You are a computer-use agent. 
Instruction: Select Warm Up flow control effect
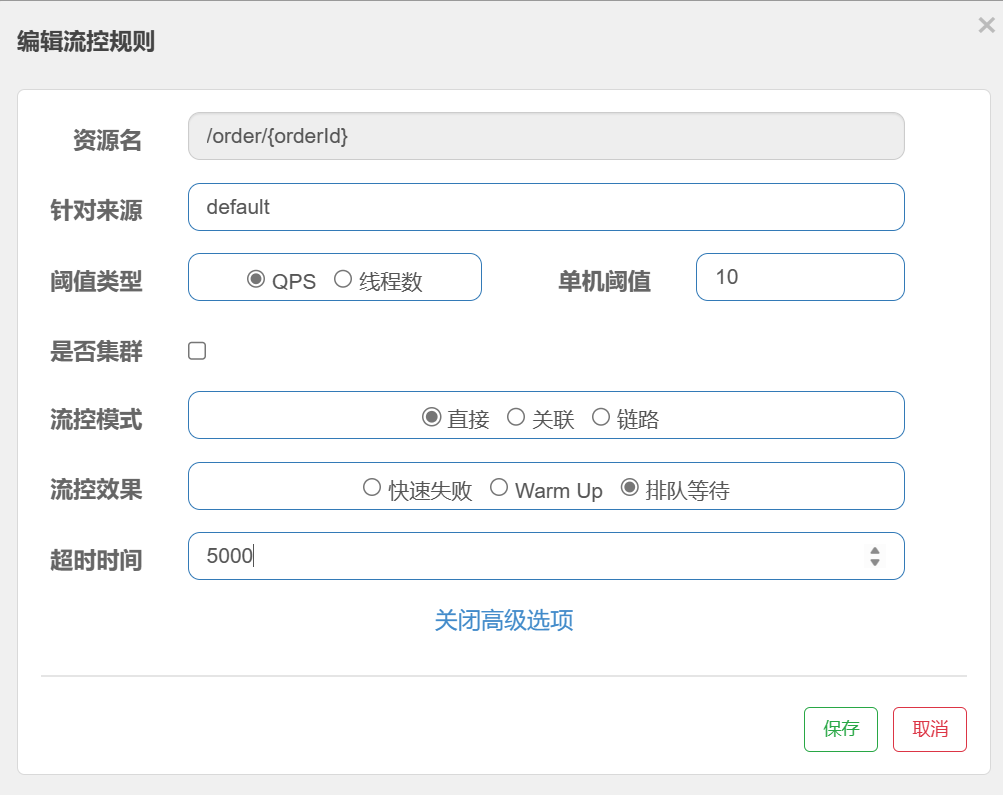point(499,488)
